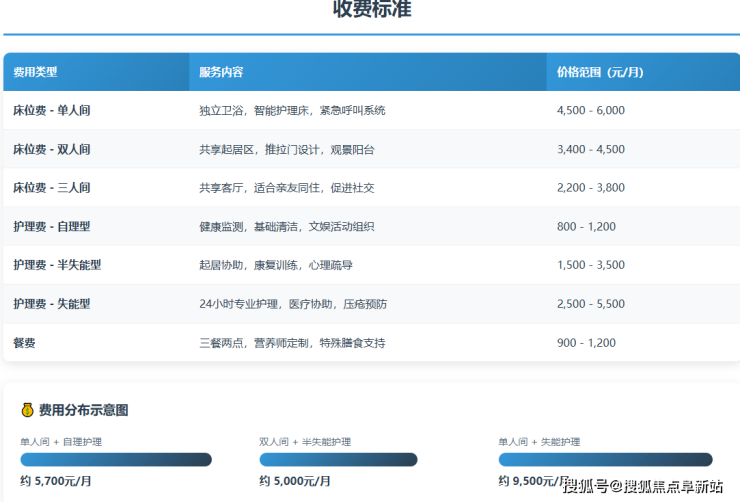Image resolution: width=740 pixels, height=502 pixels.
Task: Click the 单人间 + 失能护理 progress bar
Action: pos(605,460)
